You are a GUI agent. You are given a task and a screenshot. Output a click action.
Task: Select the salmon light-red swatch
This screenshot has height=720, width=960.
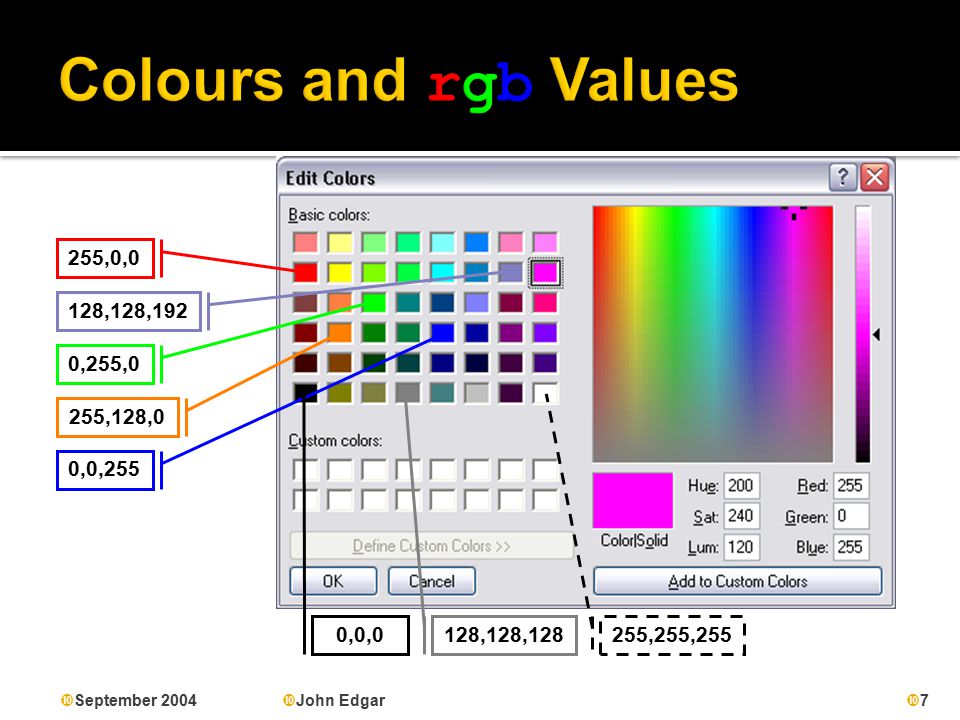306,242
